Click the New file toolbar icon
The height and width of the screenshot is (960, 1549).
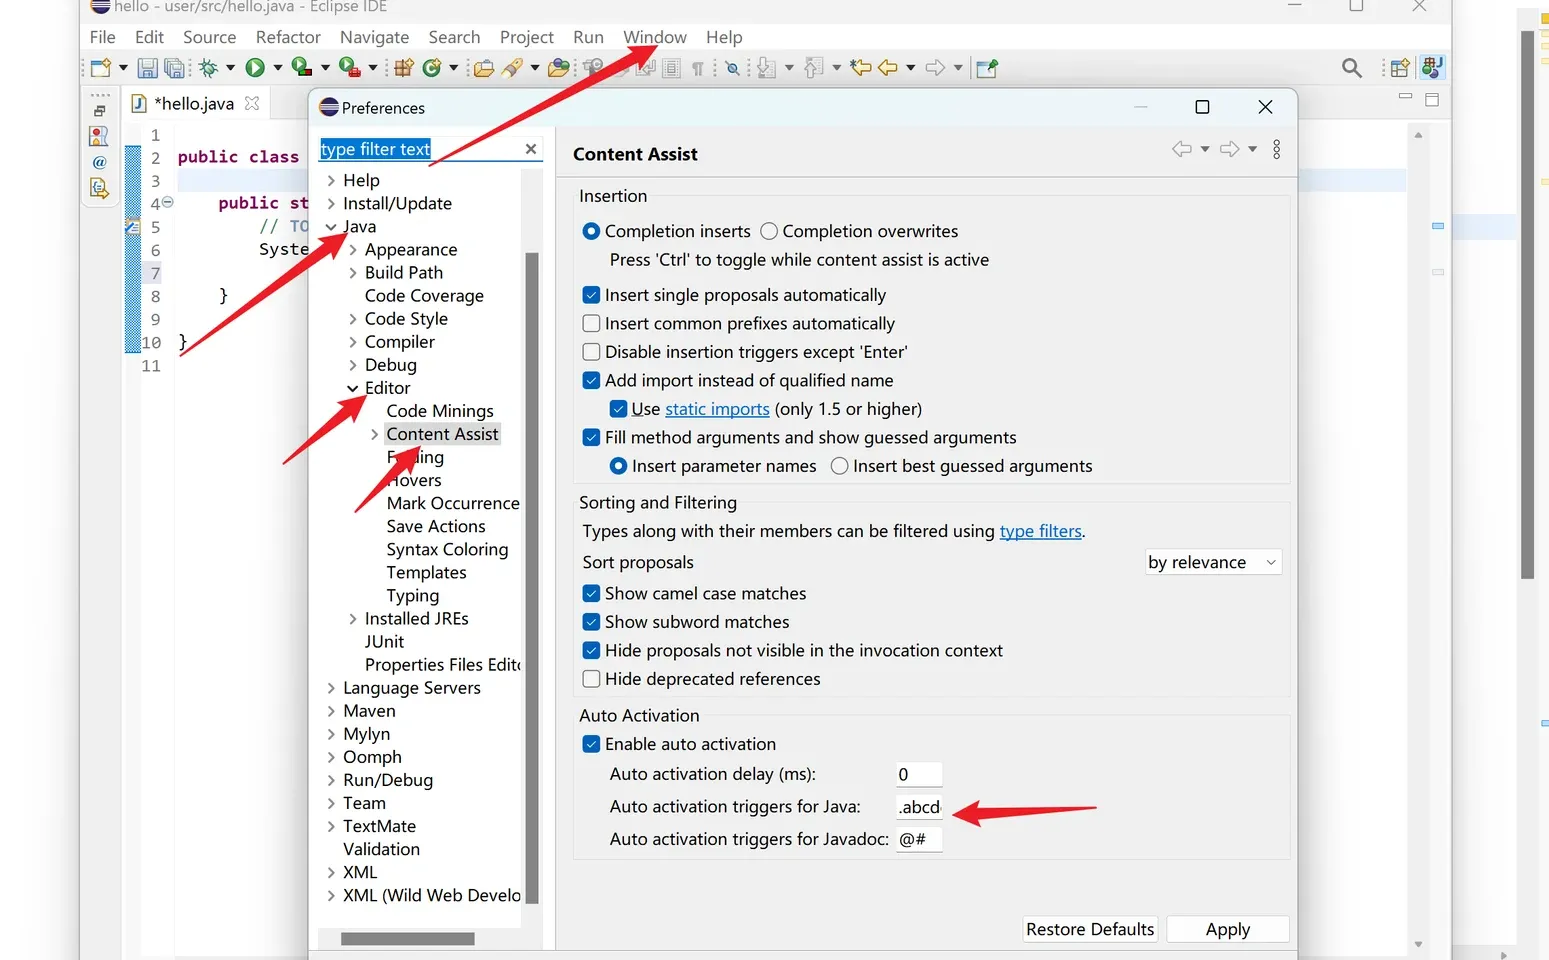click(x=100, y=68)
